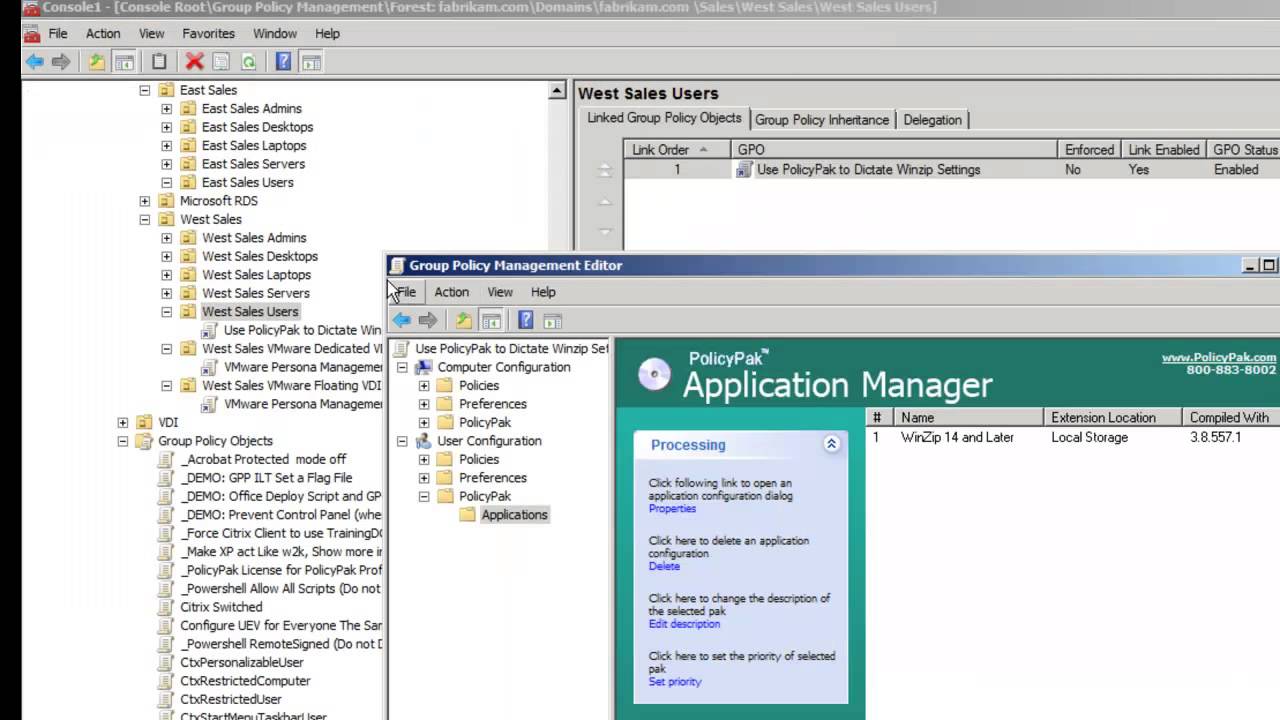Go up one level using Console1 toolbar icon
The width and height of the screenshot is (1280, 720).
96,62
